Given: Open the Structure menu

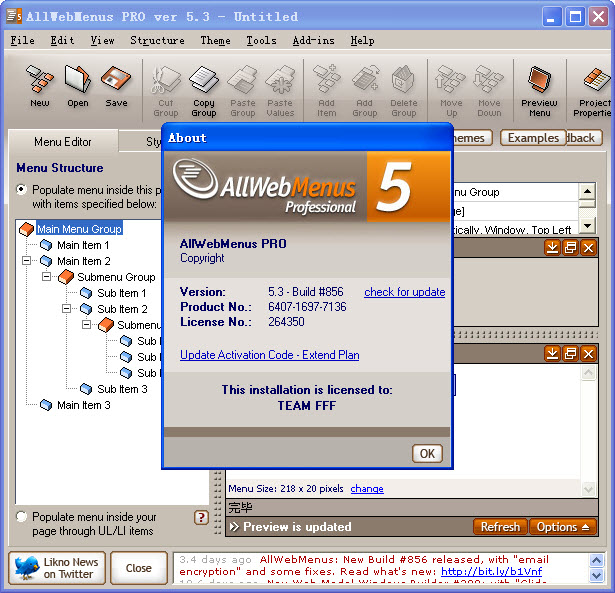Looking at the screenshot, I should [x=157, y=40].
